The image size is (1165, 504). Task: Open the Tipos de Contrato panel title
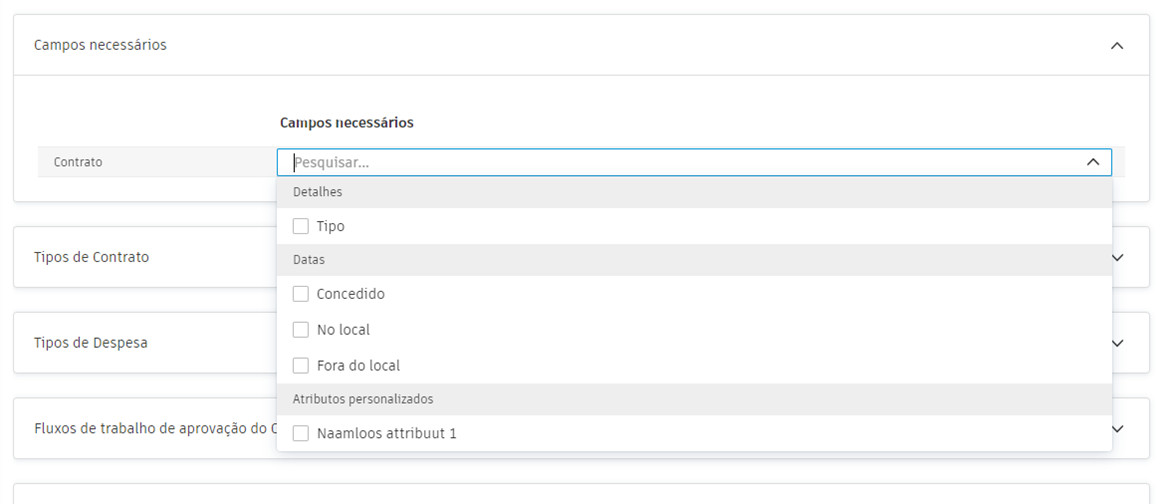[x=91, y=257]
